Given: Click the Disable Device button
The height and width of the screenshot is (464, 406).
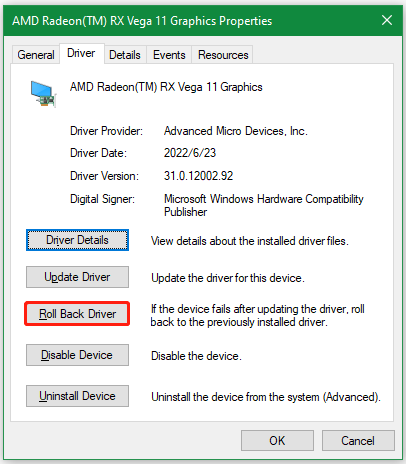Looking at the screenshot, I should click(x=77, y=355).
